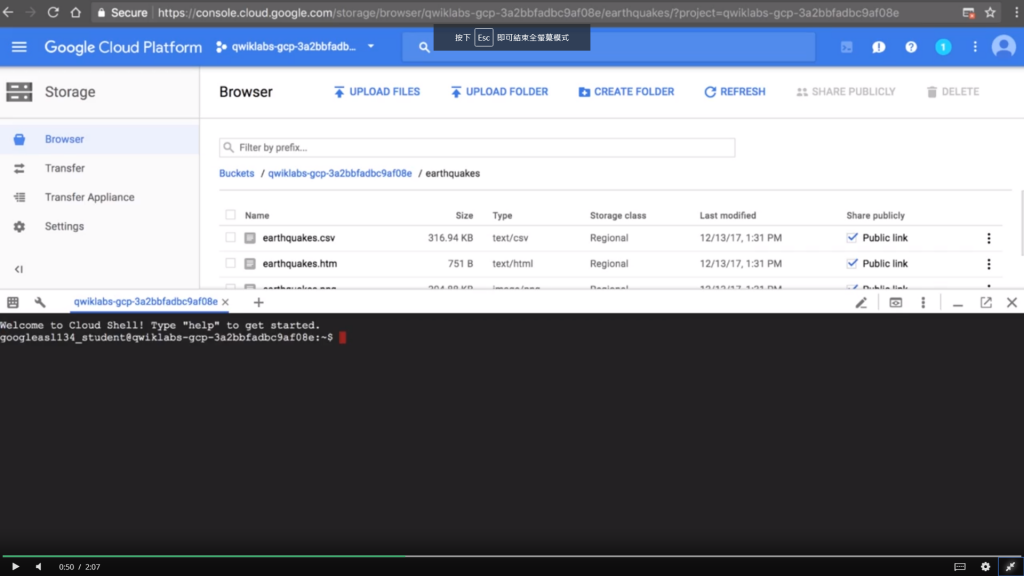Toggle Public link for earthquakes.htm
This screenshot has height=576, width=1024.
pos(852,263)
